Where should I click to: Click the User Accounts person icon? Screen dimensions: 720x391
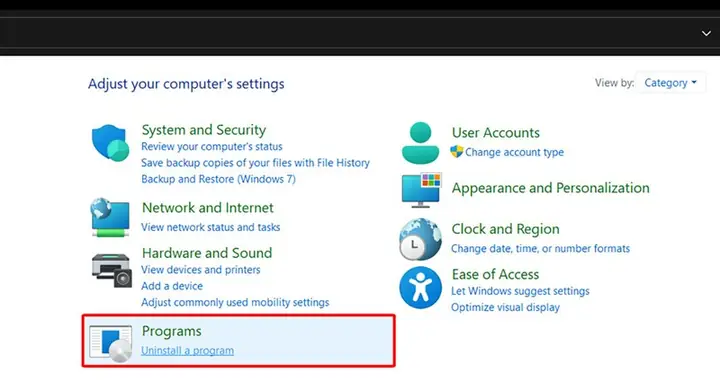point(420,143)
